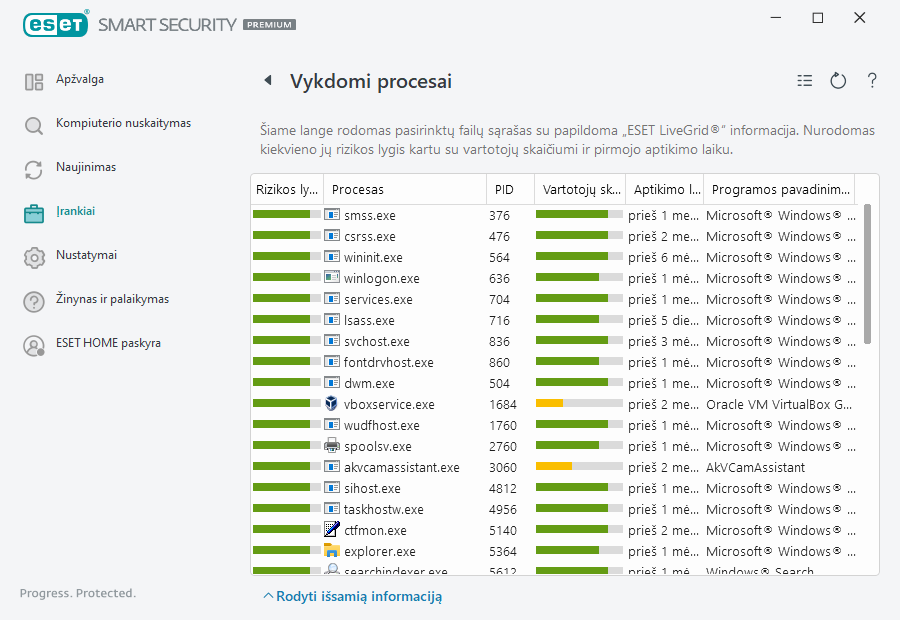Click the akvcamassistant.exe users count bar
900x620 pixels.
click(x=578, y=467)
